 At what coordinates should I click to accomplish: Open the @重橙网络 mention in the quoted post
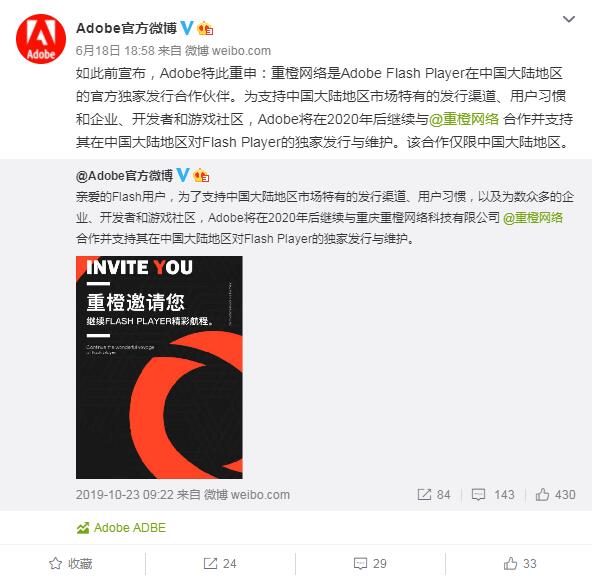[533, 218]
